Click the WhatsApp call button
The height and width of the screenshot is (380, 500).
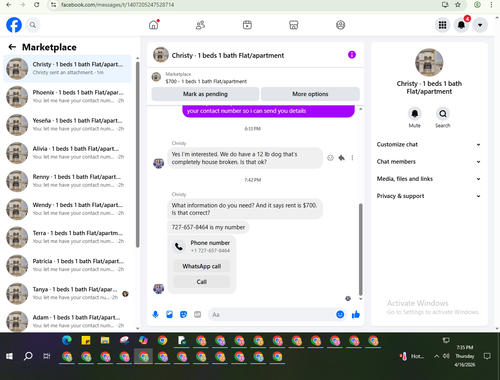tap(202, 266)
